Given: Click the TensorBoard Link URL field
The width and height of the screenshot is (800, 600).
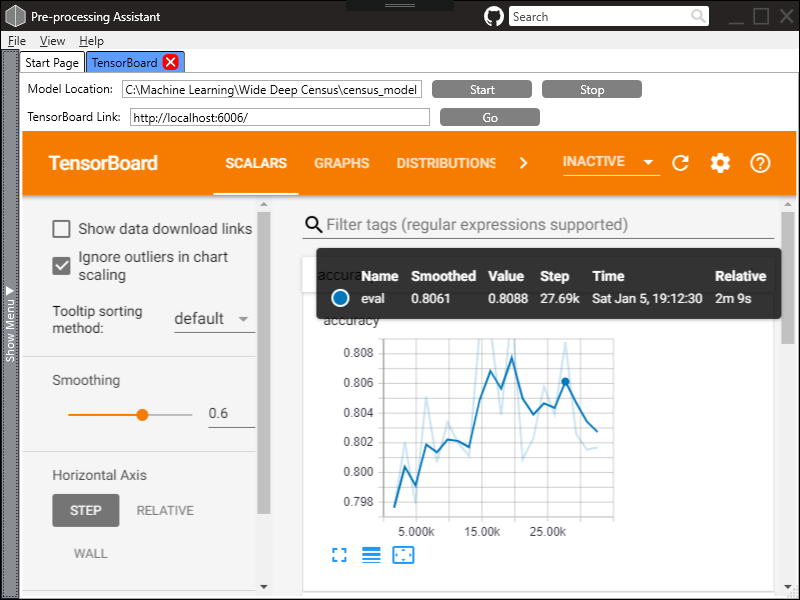Looking at the screenshot, I should pos(280,117).
